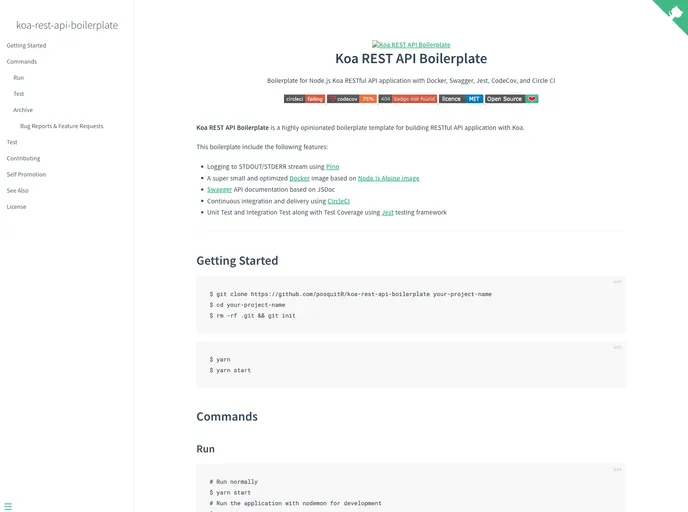Go to License in sidebar
688x512 pixels.
16,207
